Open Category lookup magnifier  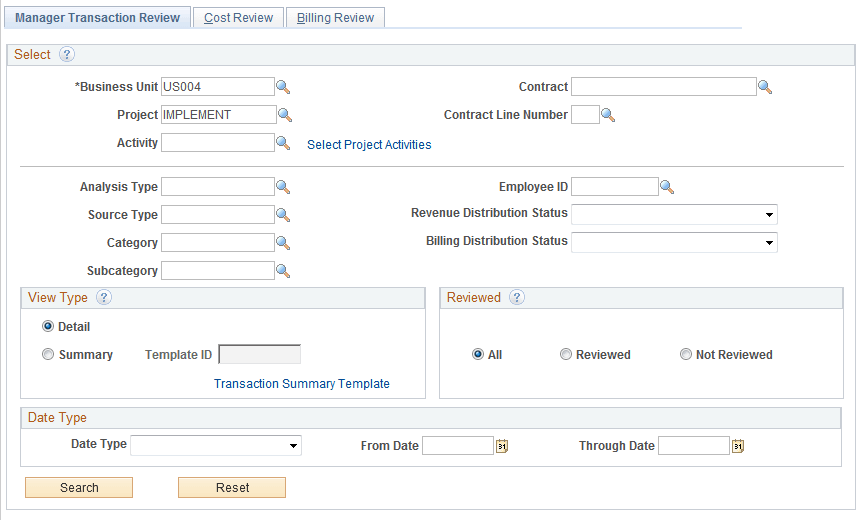click(283, 243)
